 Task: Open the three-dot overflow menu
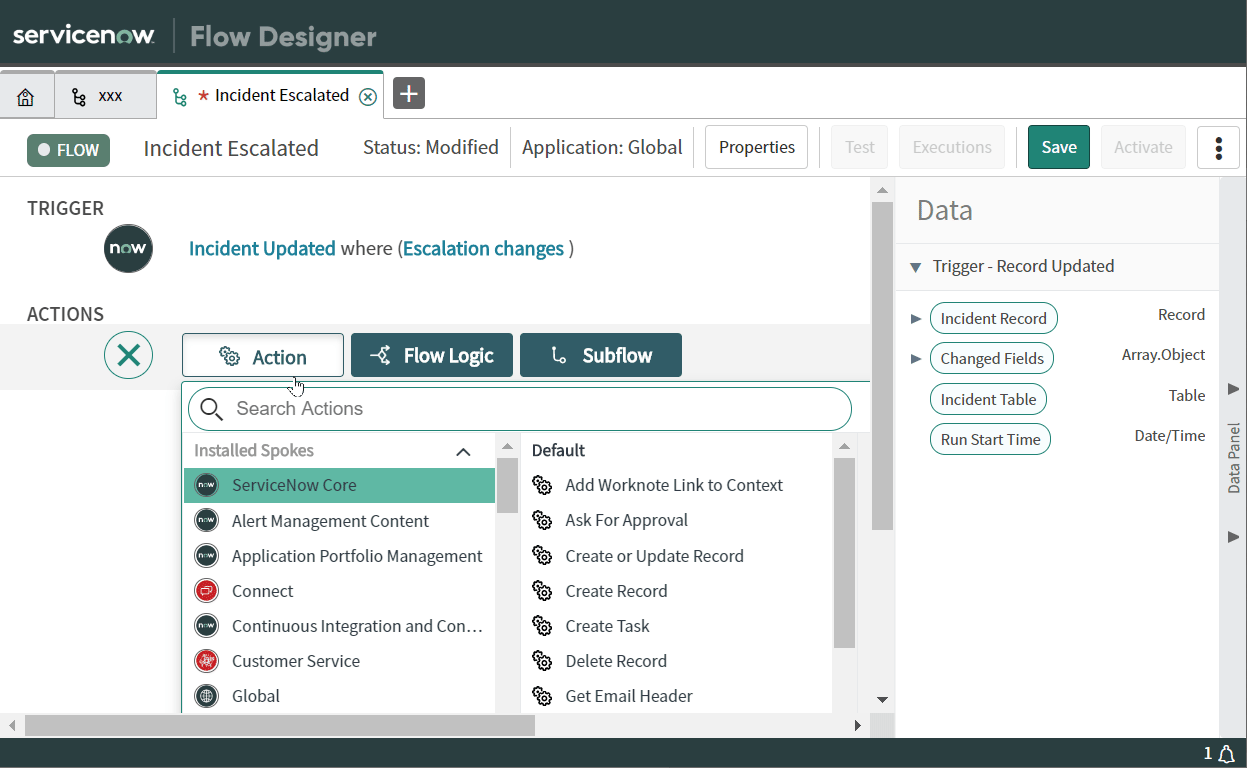coord(1218,147)
